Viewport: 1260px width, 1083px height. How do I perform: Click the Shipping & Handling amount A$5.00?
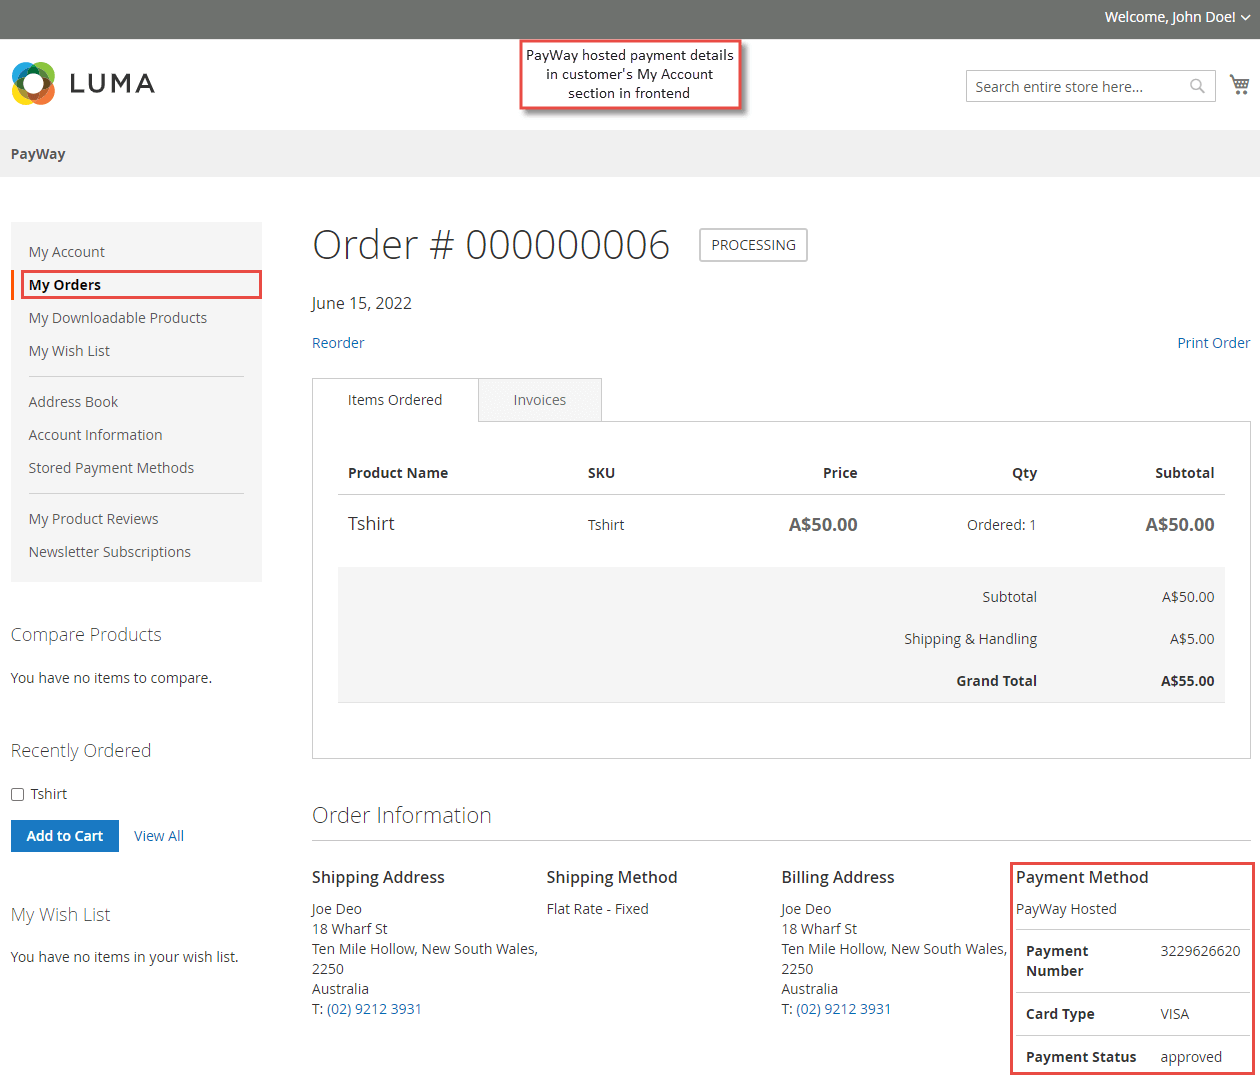click(x=1192, y=639)
